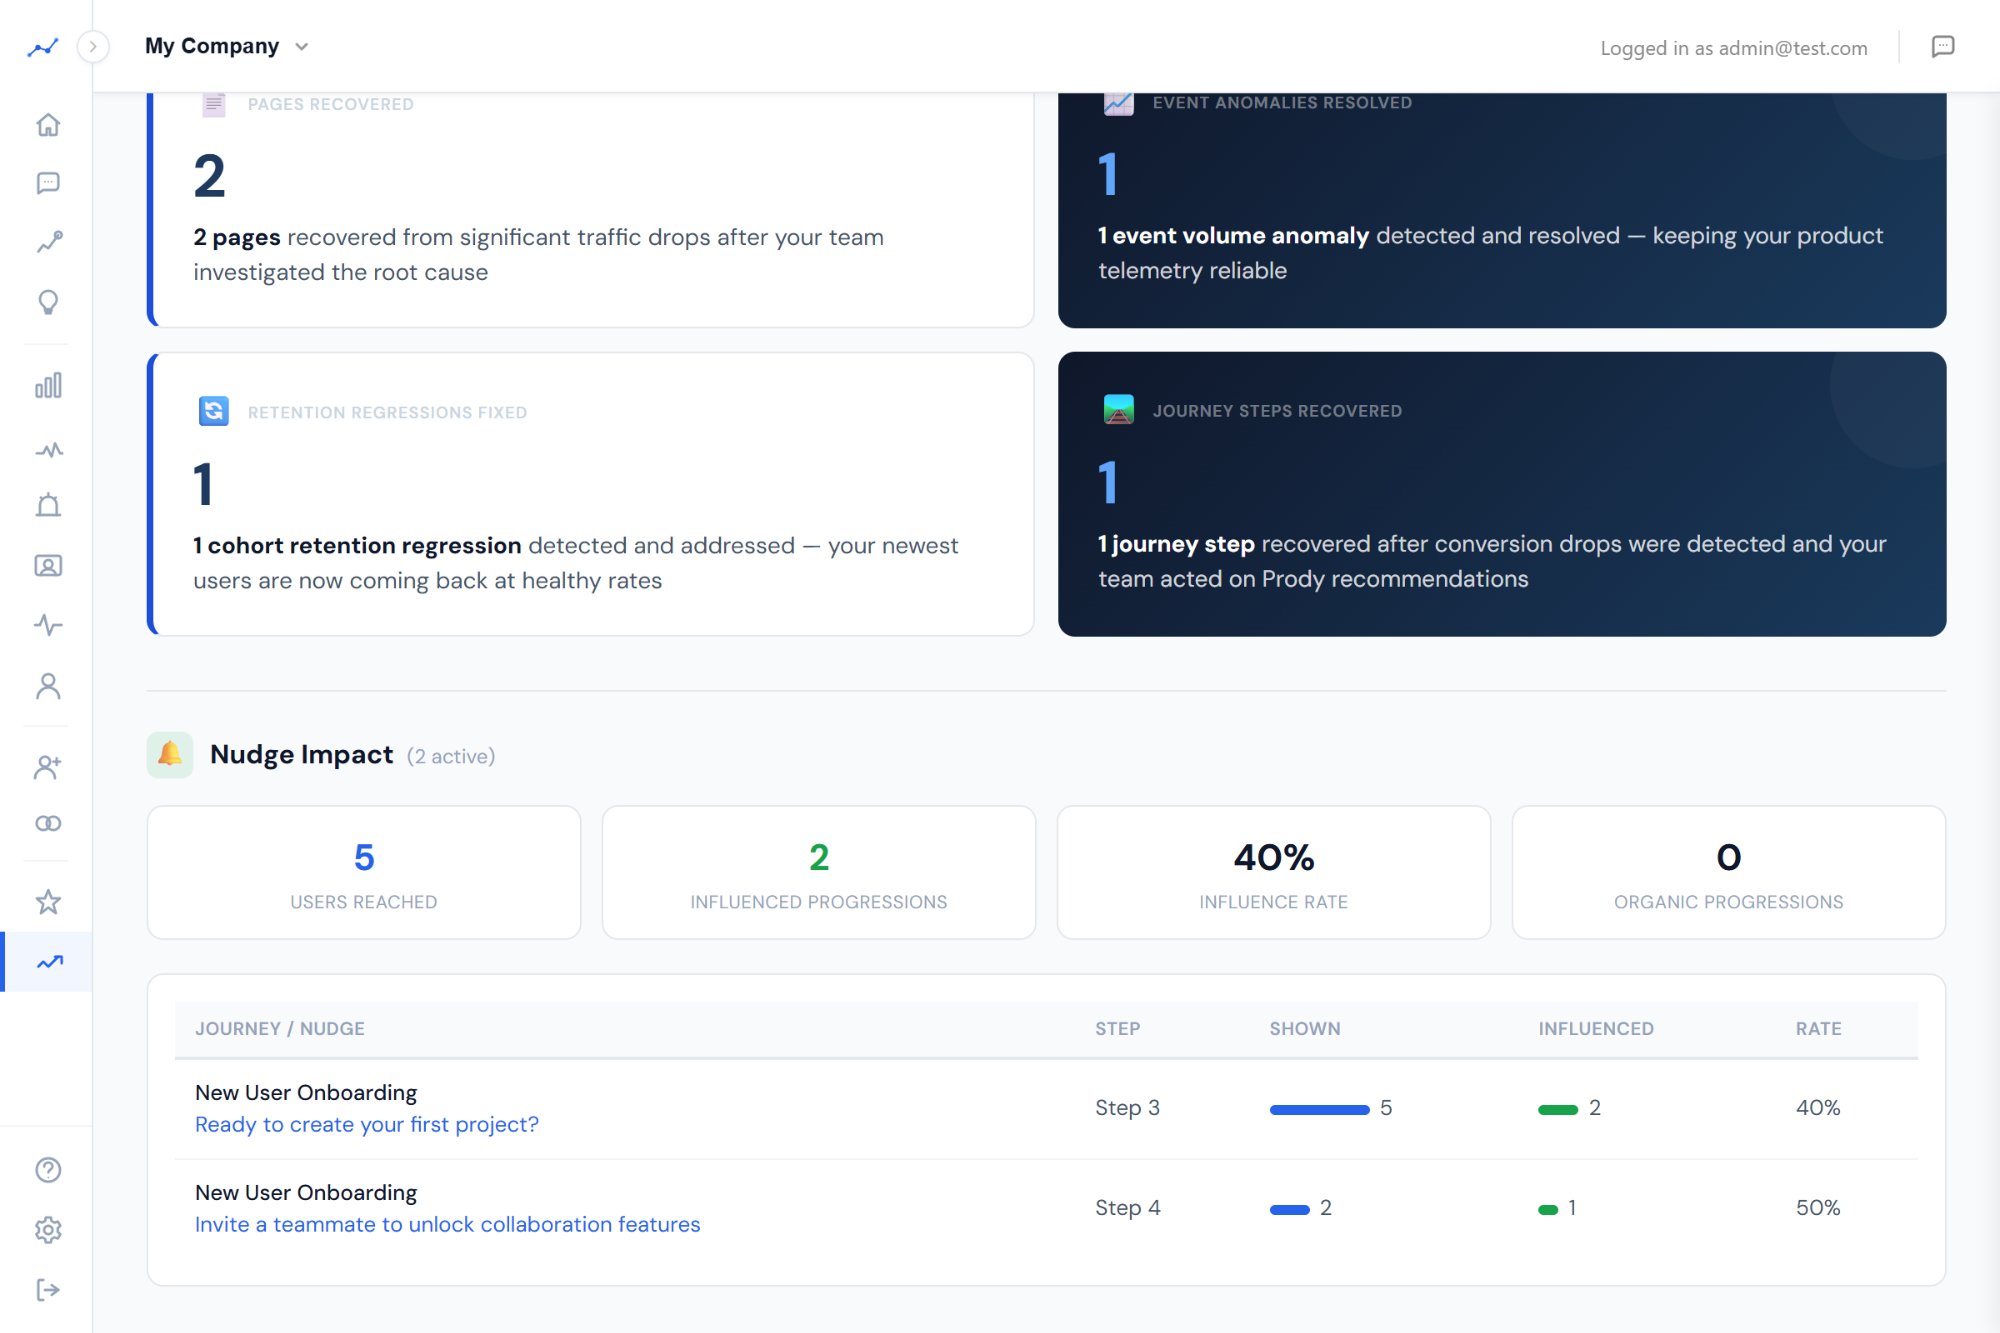
Task: Click 'New User Onboarding' in the Step 4 row
Action: click(x=306, y=1193)
